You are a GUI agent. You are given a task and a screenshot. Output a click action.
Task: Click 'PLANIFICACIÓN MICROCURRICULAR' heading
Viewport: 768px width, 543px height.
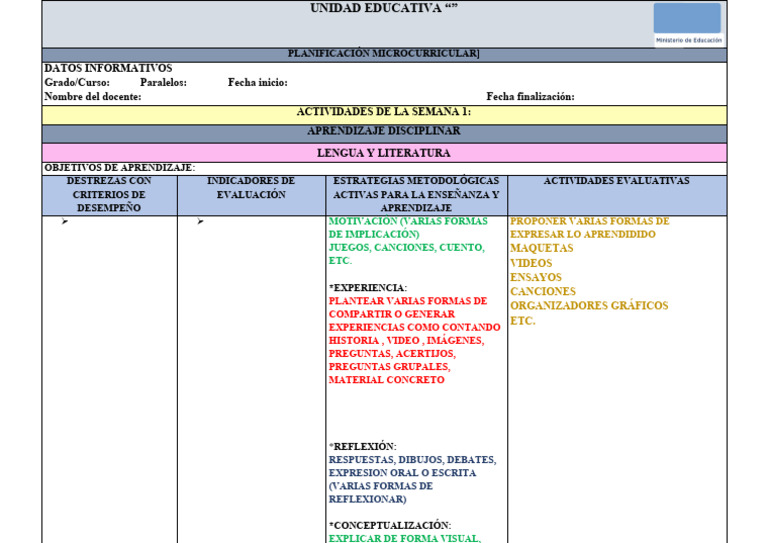tap(384, 53)
